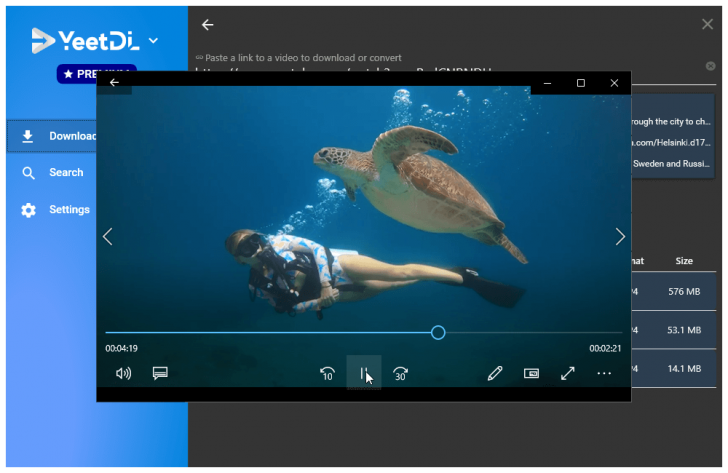Select the 53.1 MB format row
Screen dimensions: 728x473
coord(674,330)
